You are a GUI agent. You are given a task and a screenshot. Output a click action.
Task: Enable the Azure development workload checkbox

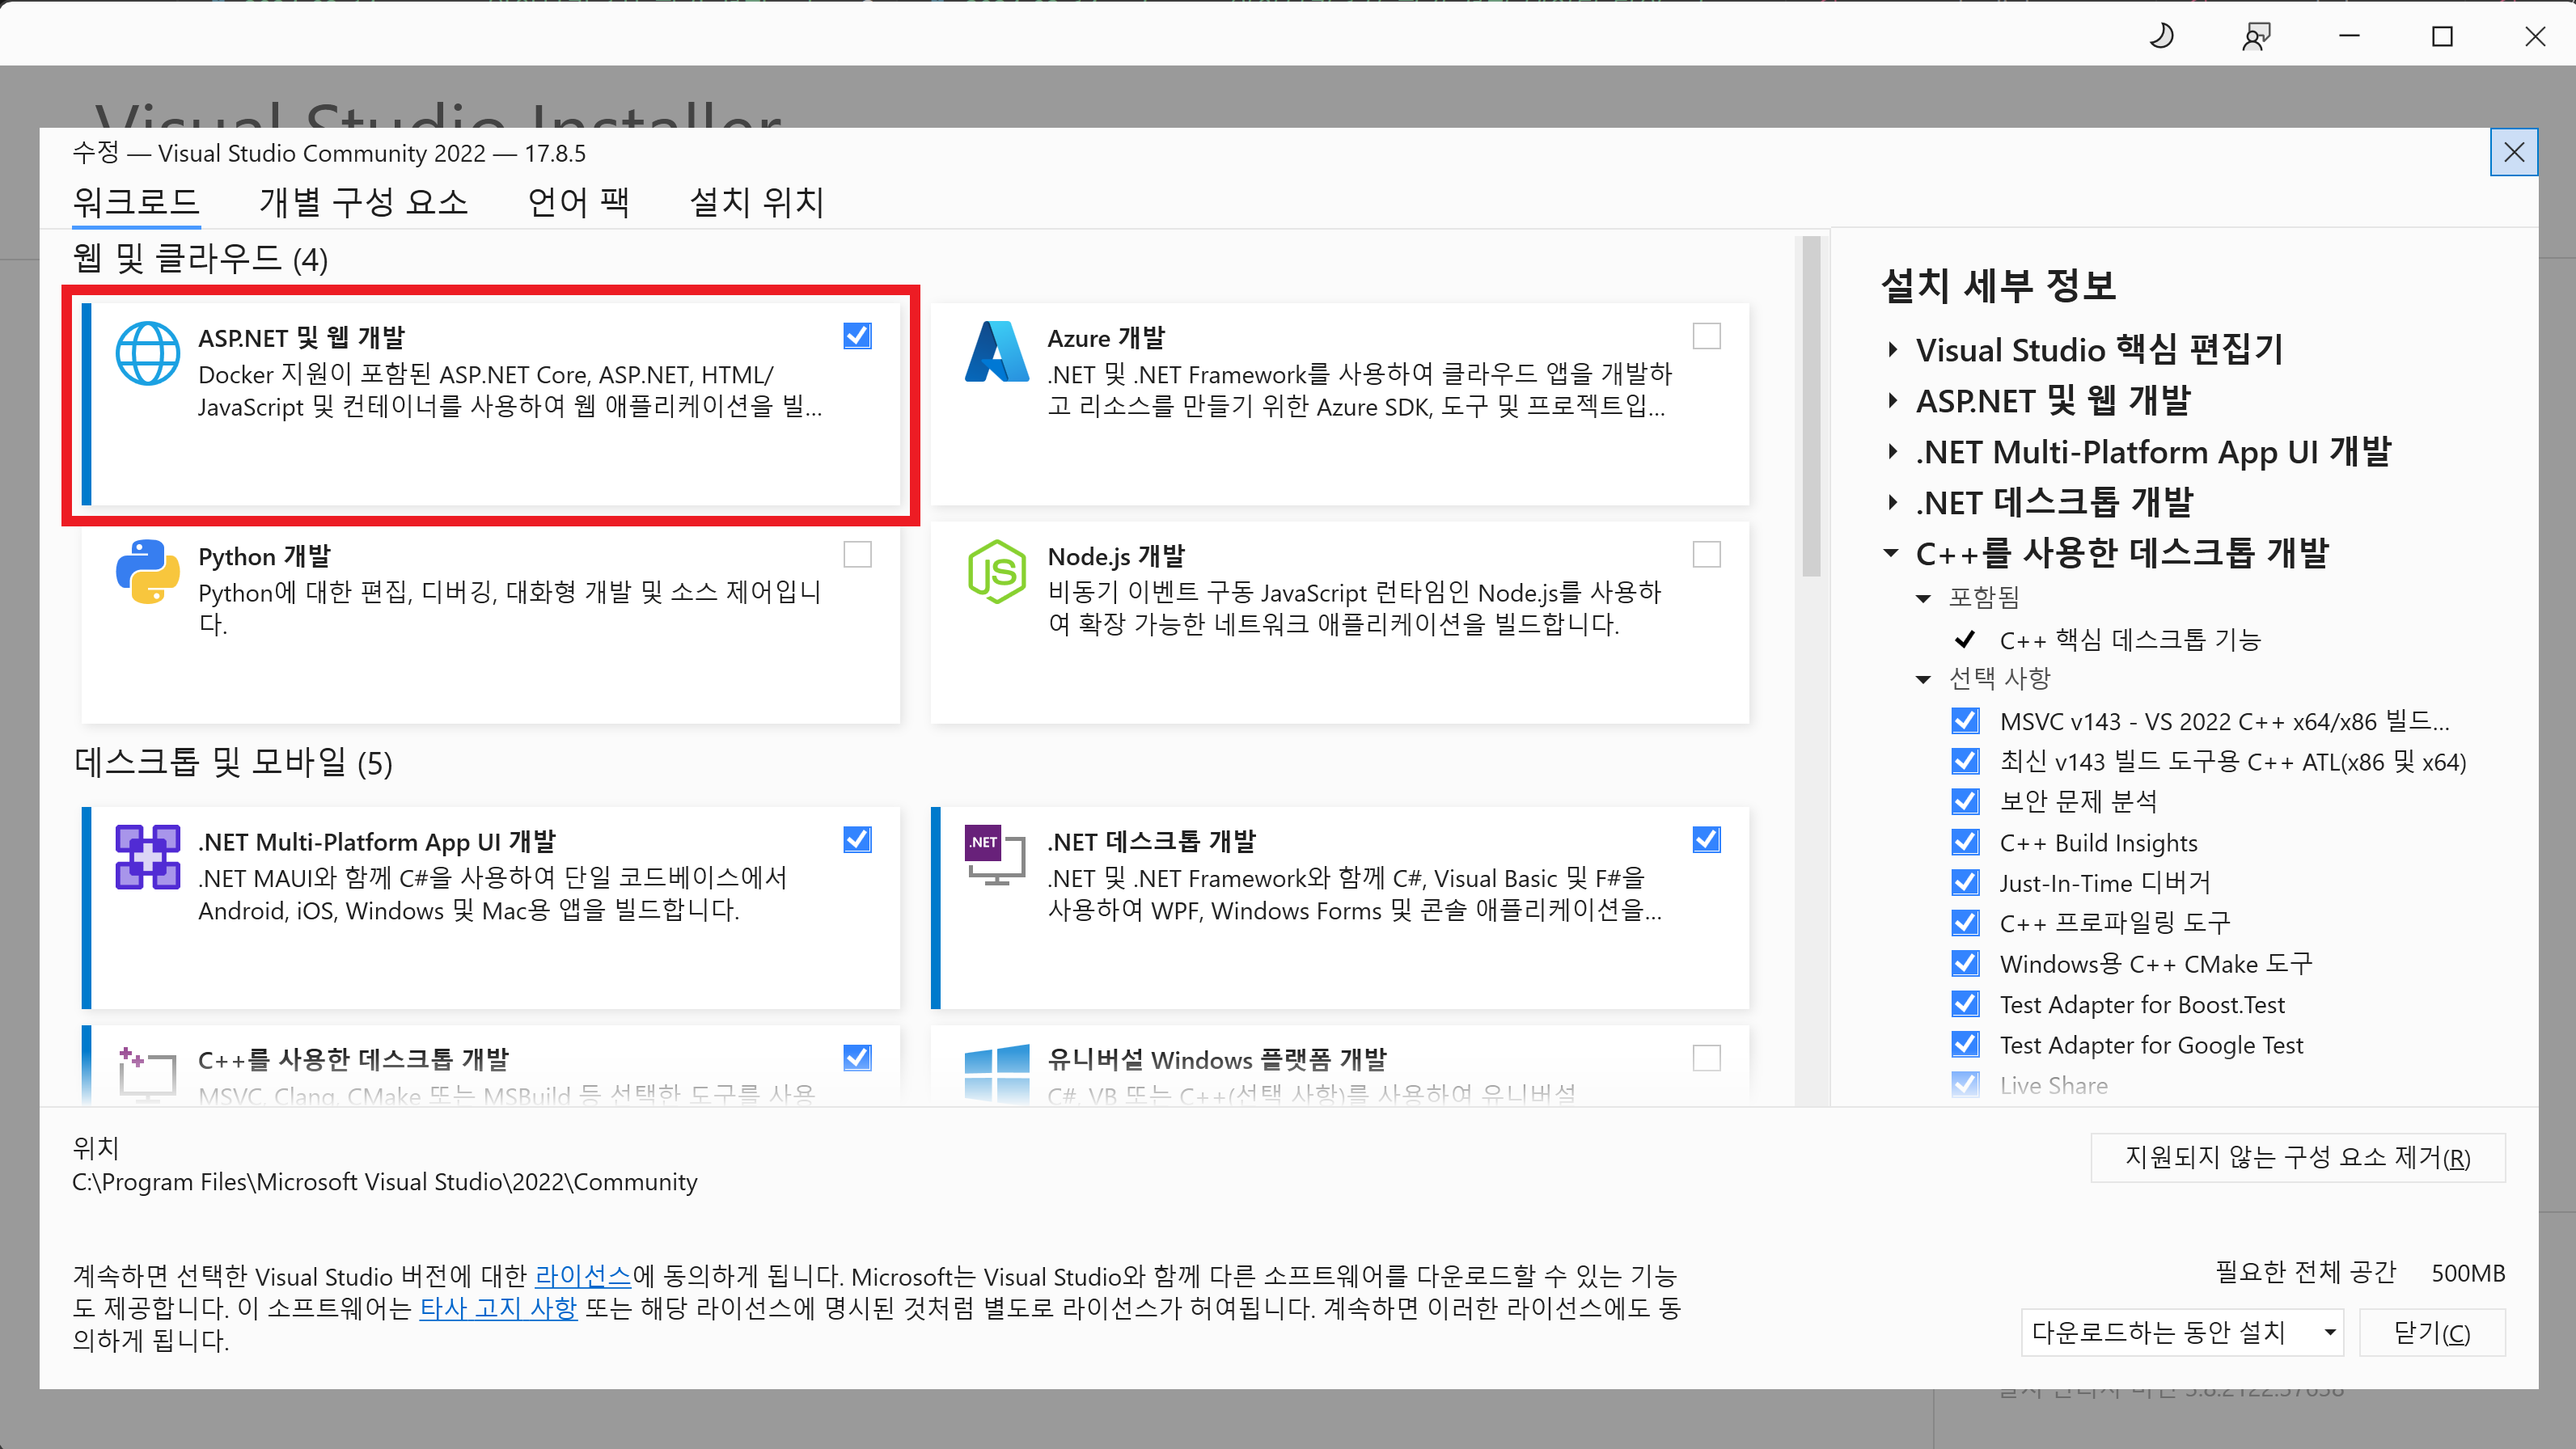point(1706,336)
